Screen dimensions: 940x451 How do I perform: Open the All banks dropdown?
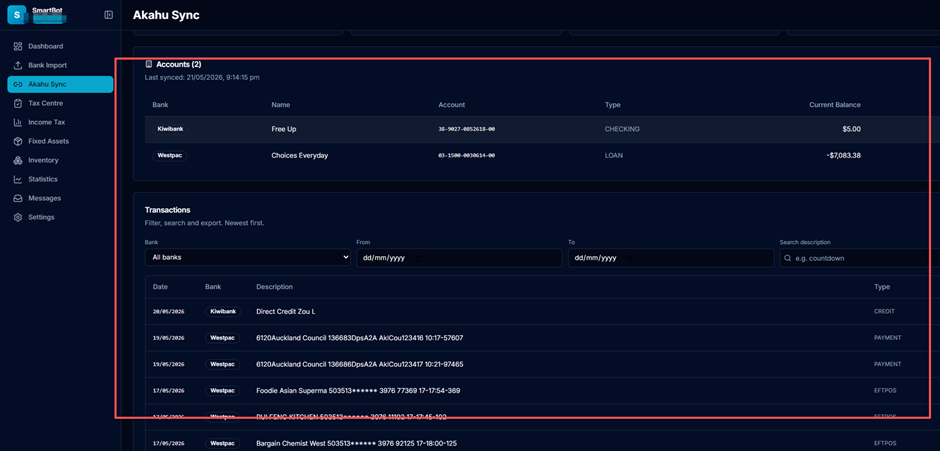[x=248, y=257]
